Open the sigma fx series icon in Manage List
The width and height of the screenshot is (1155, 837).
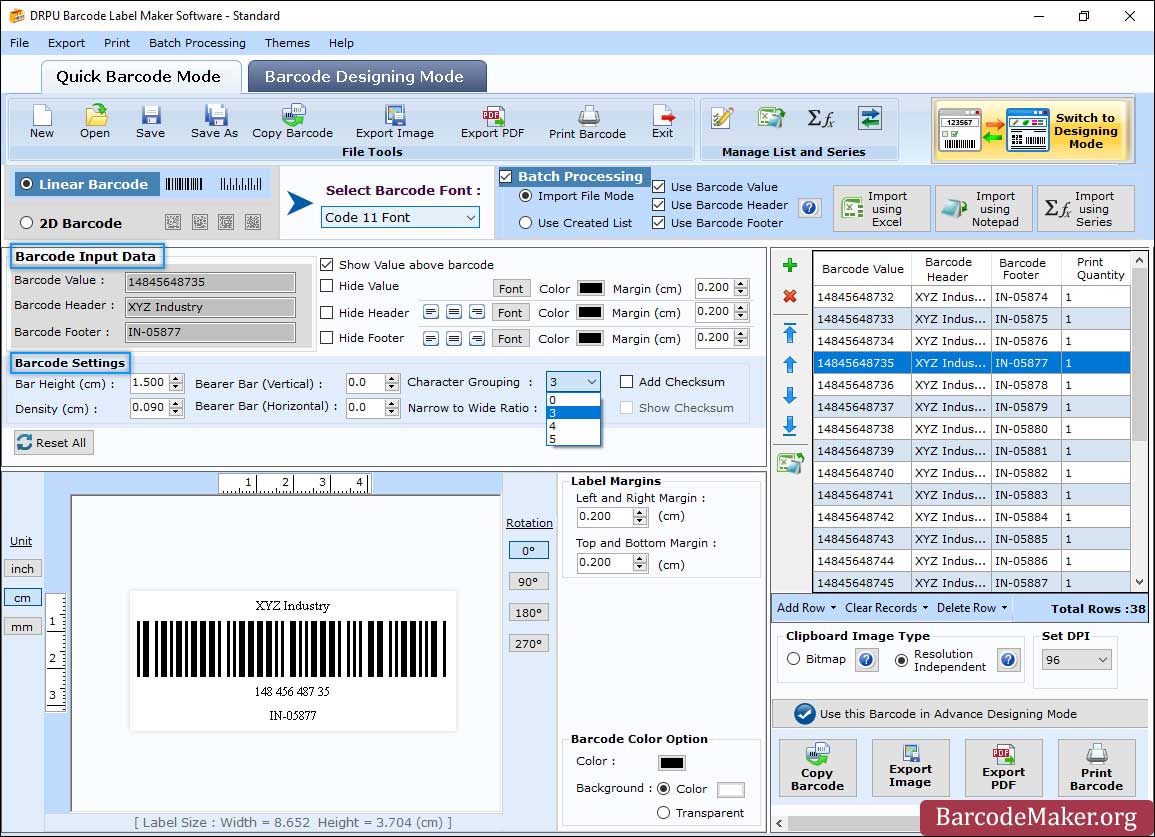[821, 119]
